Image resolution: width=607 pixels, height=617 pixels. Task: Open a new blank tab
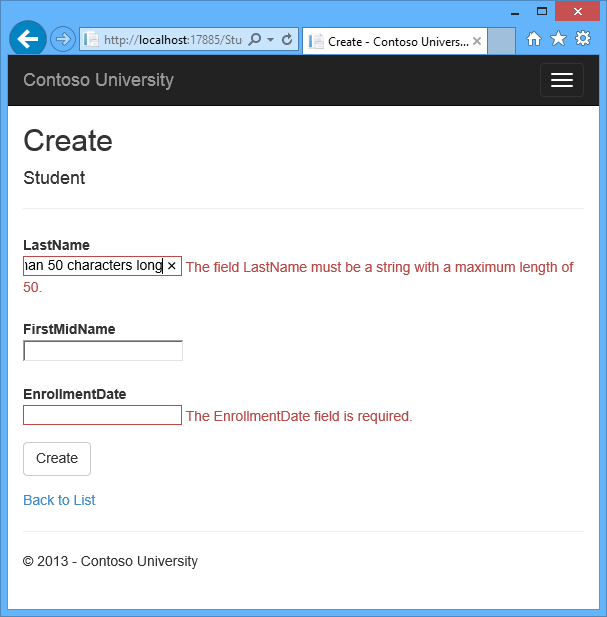(x=502, y=41)
